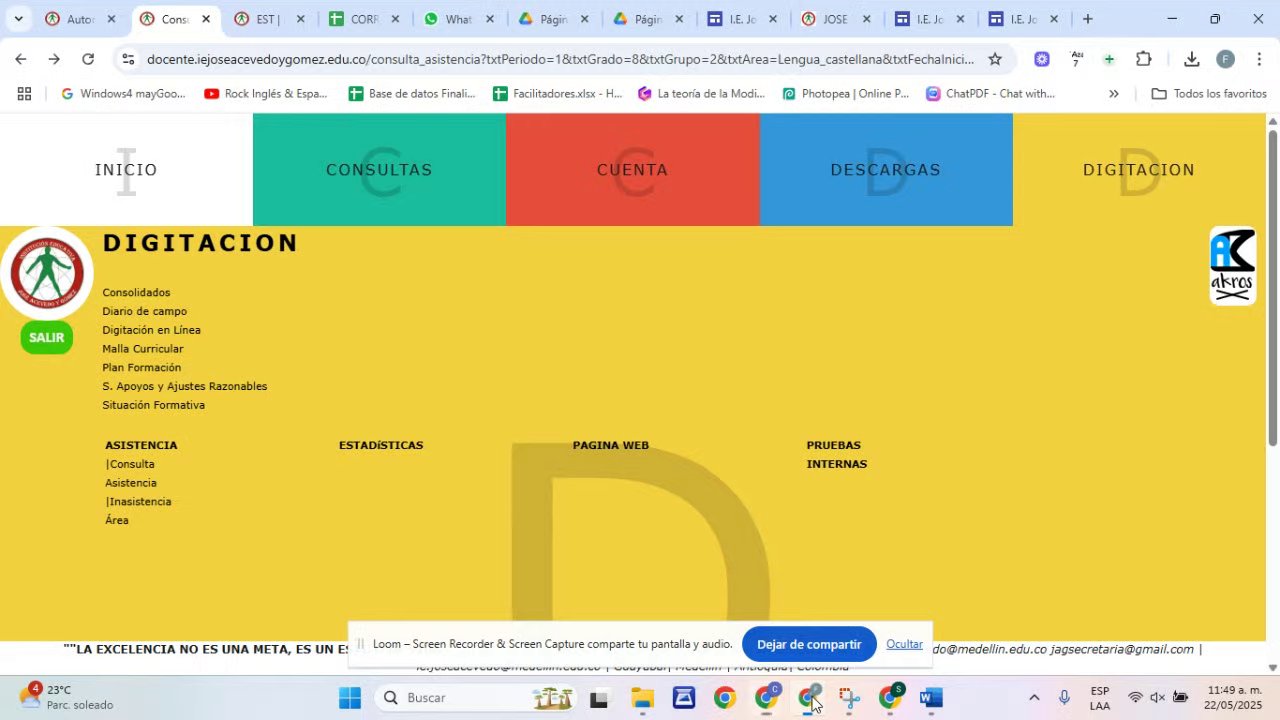Open the Malla Curricular link
The image size is (1280, 720).
pyautogui.click(x=142, y=349)
